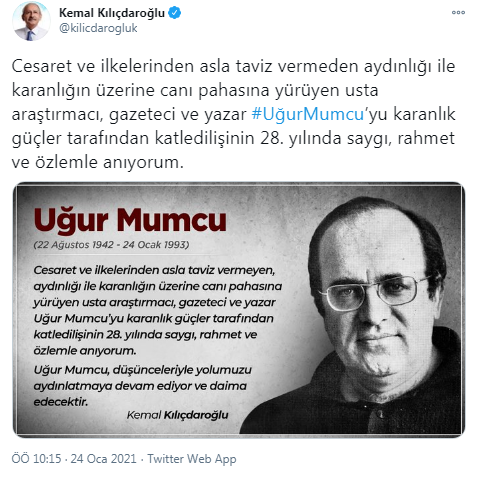Click the 22 Ağustos 1942 date line
Viewport: 477px width, 477px height.
point(111,245)
